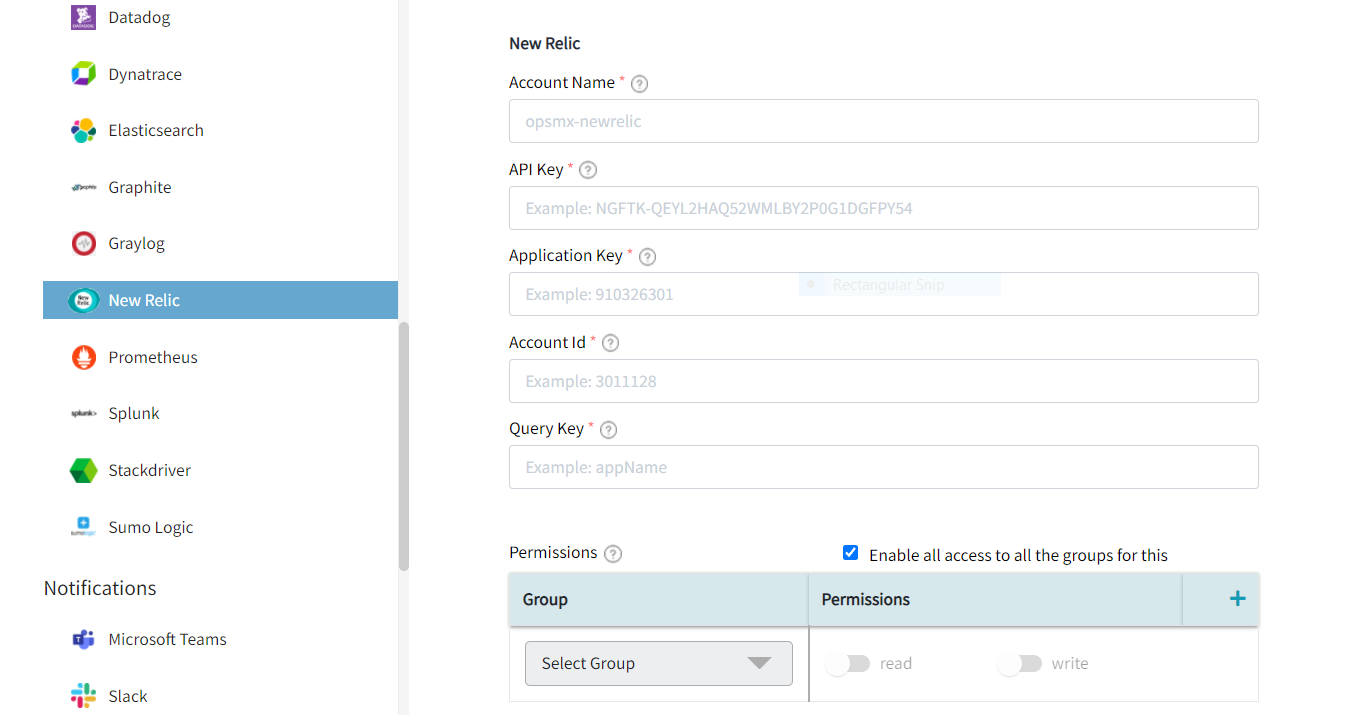Open the Select Group dropdown
The image size is (1345, 715).
[x=658, y=663]
